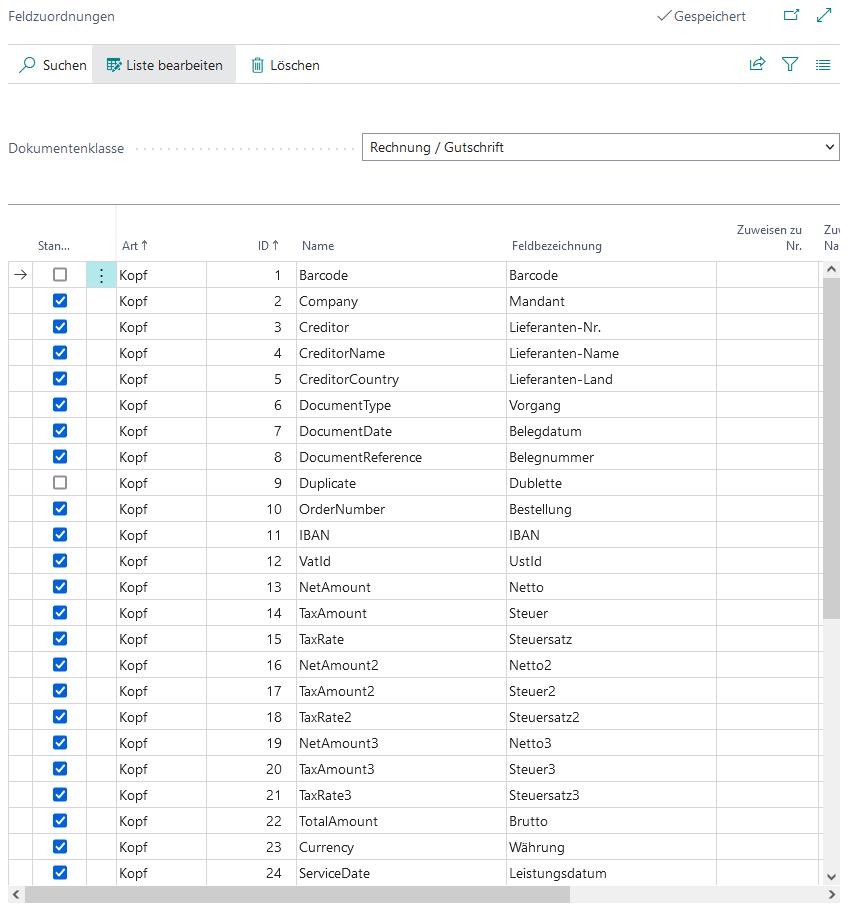
Task: Open the Dokumentenklasse dropdown
Action: 600,147
